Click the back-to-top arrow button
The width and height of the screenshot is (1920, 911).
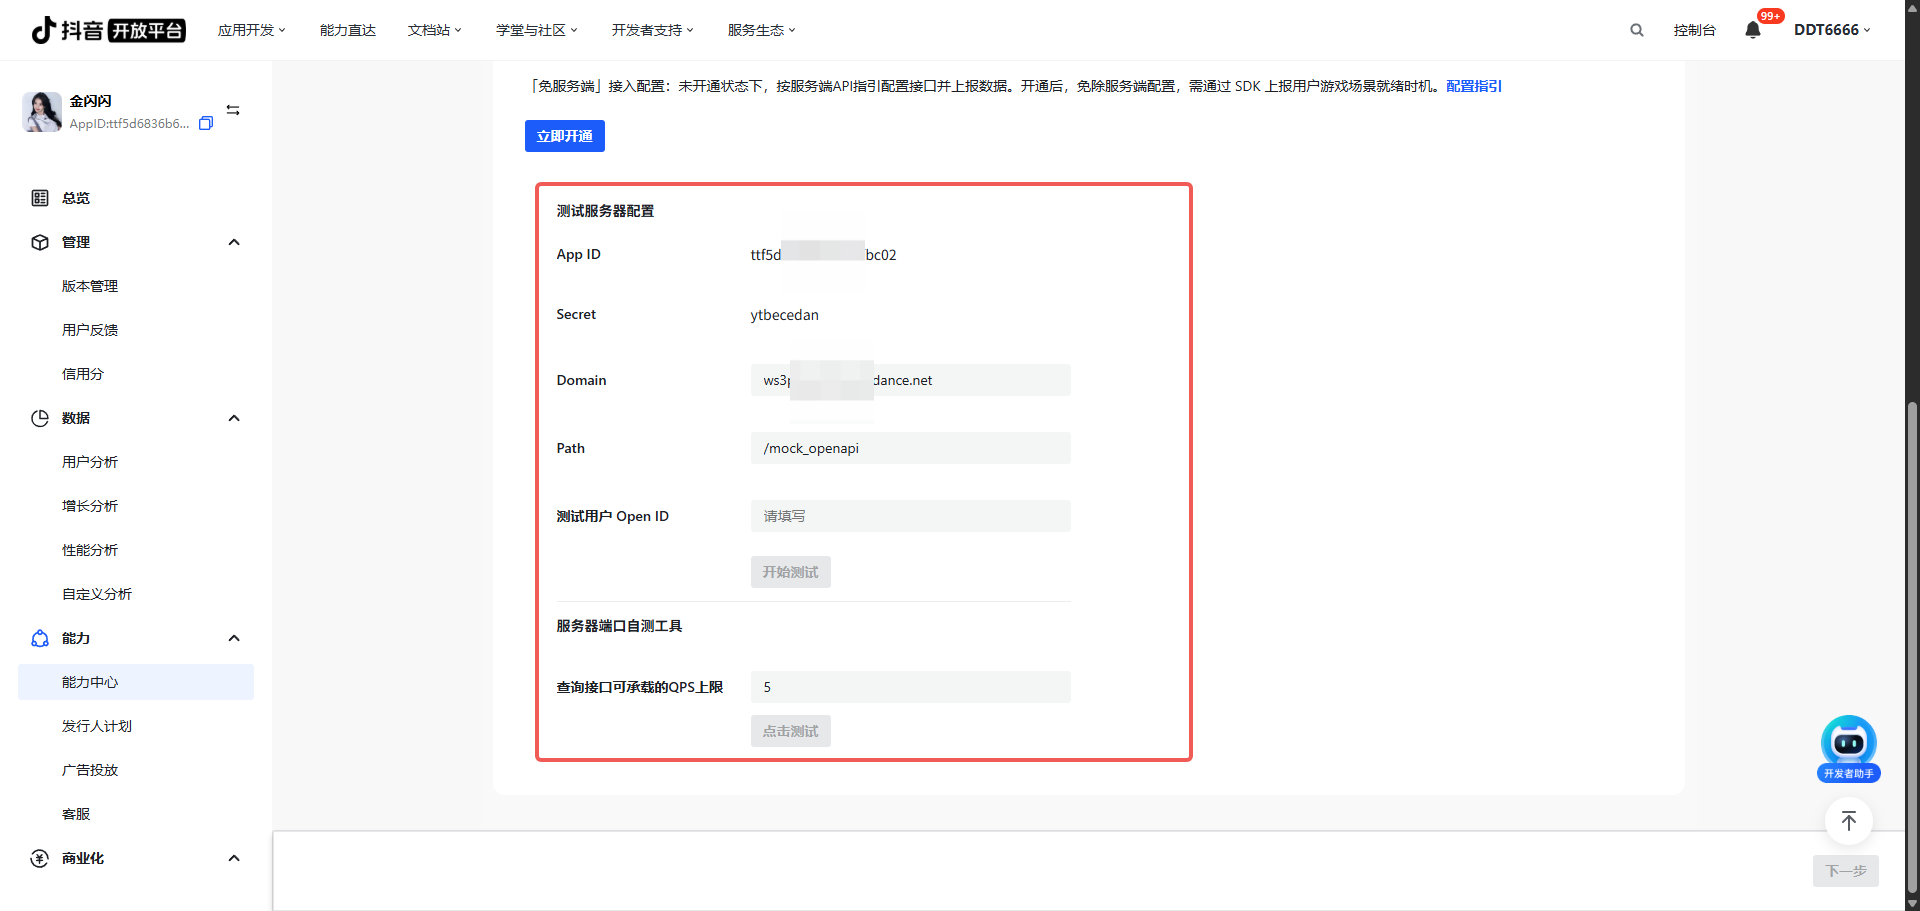pos(1848,821)
